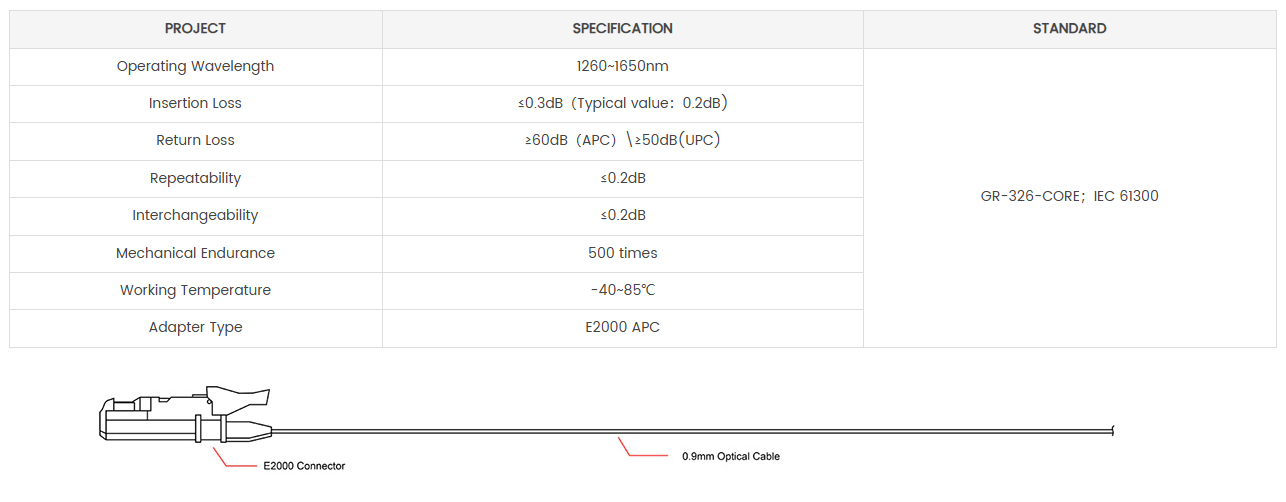The height and width of the screenshot is (502, 1286).
Task: Click the PROJECT column header
Action: pos(196,29)
